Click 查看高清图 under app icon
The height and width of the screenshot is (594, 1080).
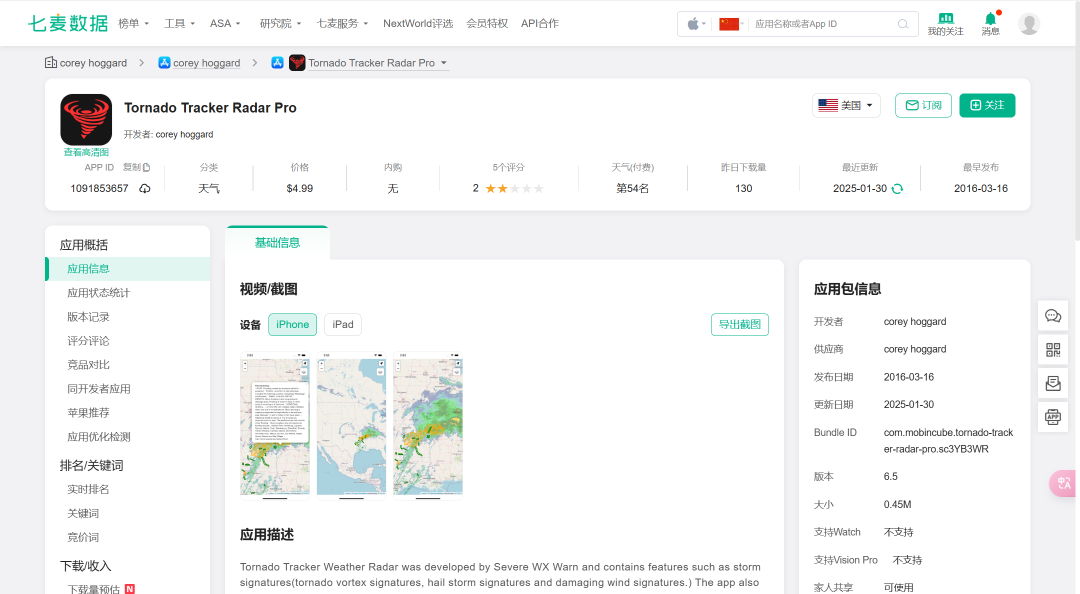[86, 152]
